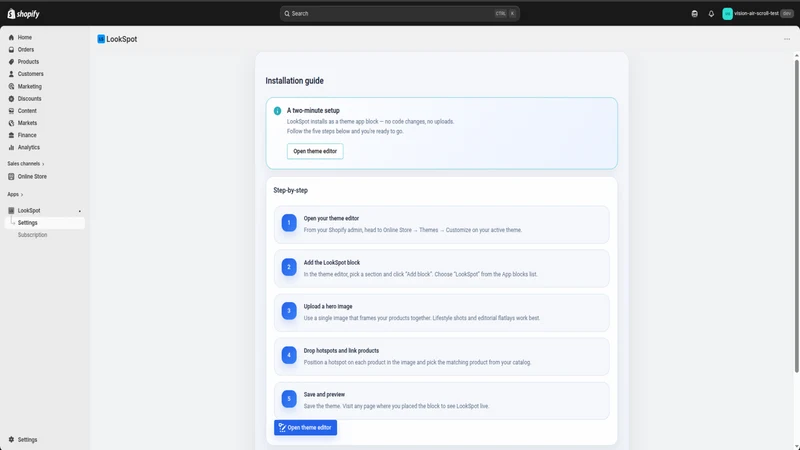Click the Upload a hero image step
The height and width of the screenshot is (450, 800).
(x=441, y=313)
